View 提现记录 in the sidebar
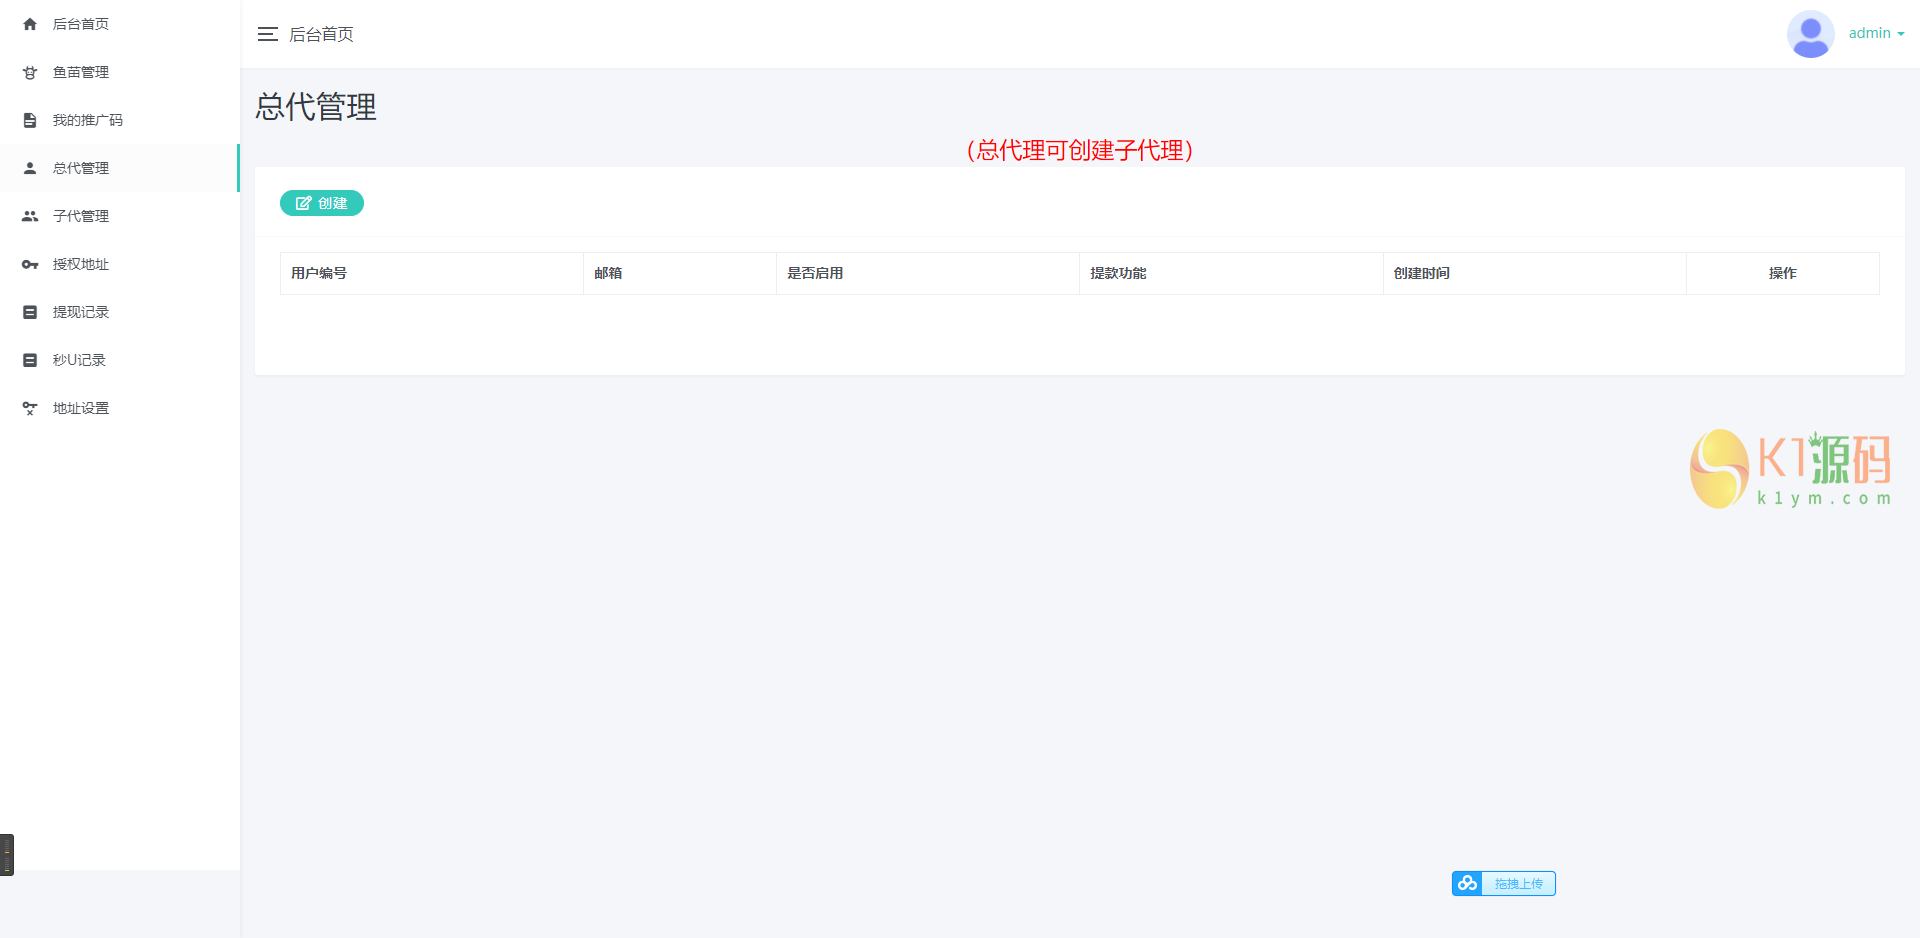This screenshot has width=1920, height=938. tap(120, 312)
